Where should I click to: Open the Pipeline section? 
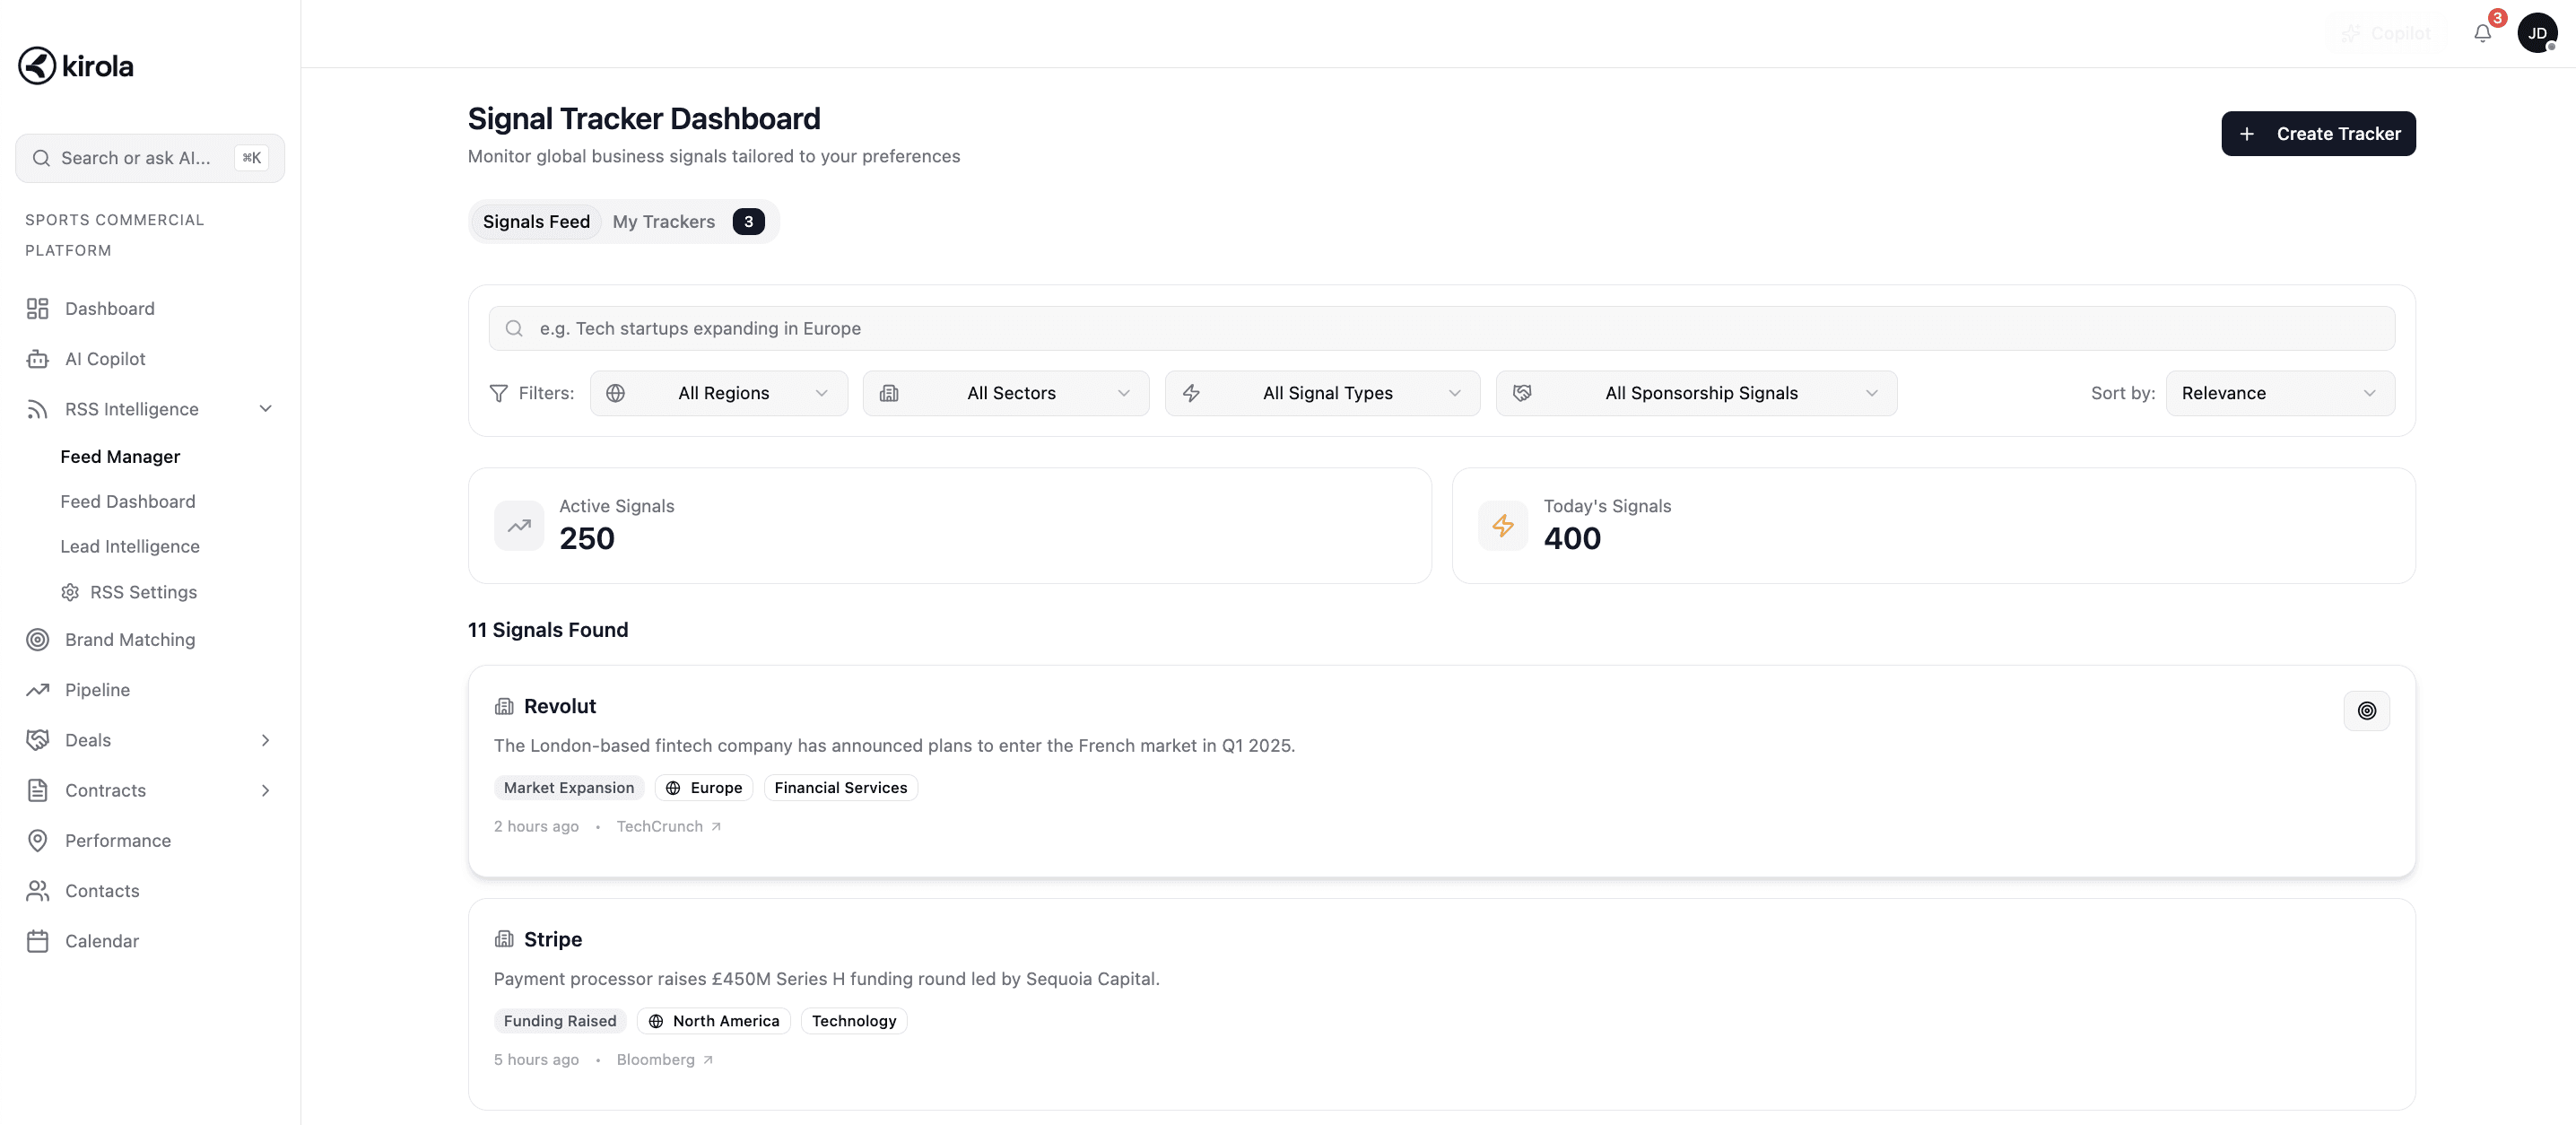(97, 690)
